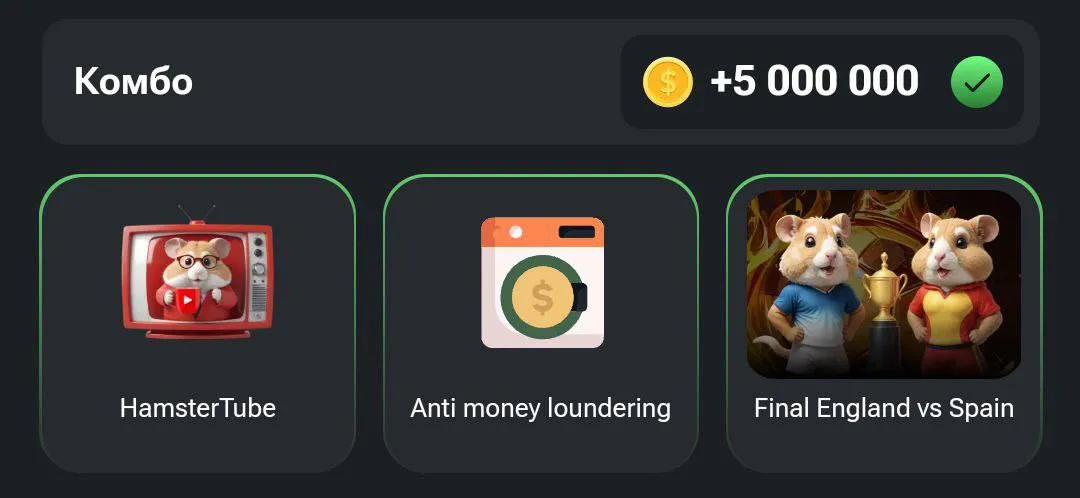Click the dollar sign inside washer drum
This screenshot has height=498, width=1080.
(542, 297)
